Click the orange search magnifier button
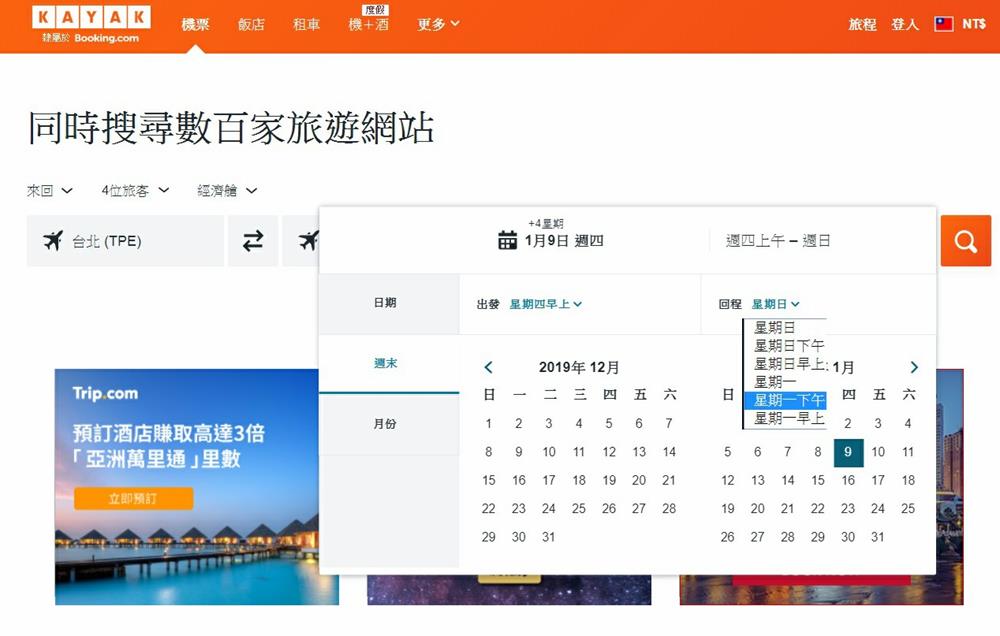 (965, 241)
